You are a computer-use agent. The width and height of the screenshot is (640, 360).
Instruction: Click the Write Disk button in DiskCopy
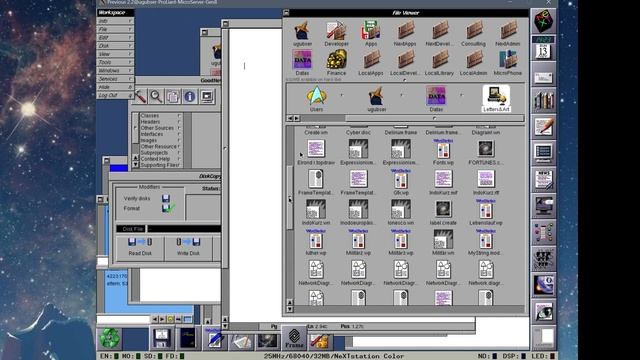coord(188,247)
